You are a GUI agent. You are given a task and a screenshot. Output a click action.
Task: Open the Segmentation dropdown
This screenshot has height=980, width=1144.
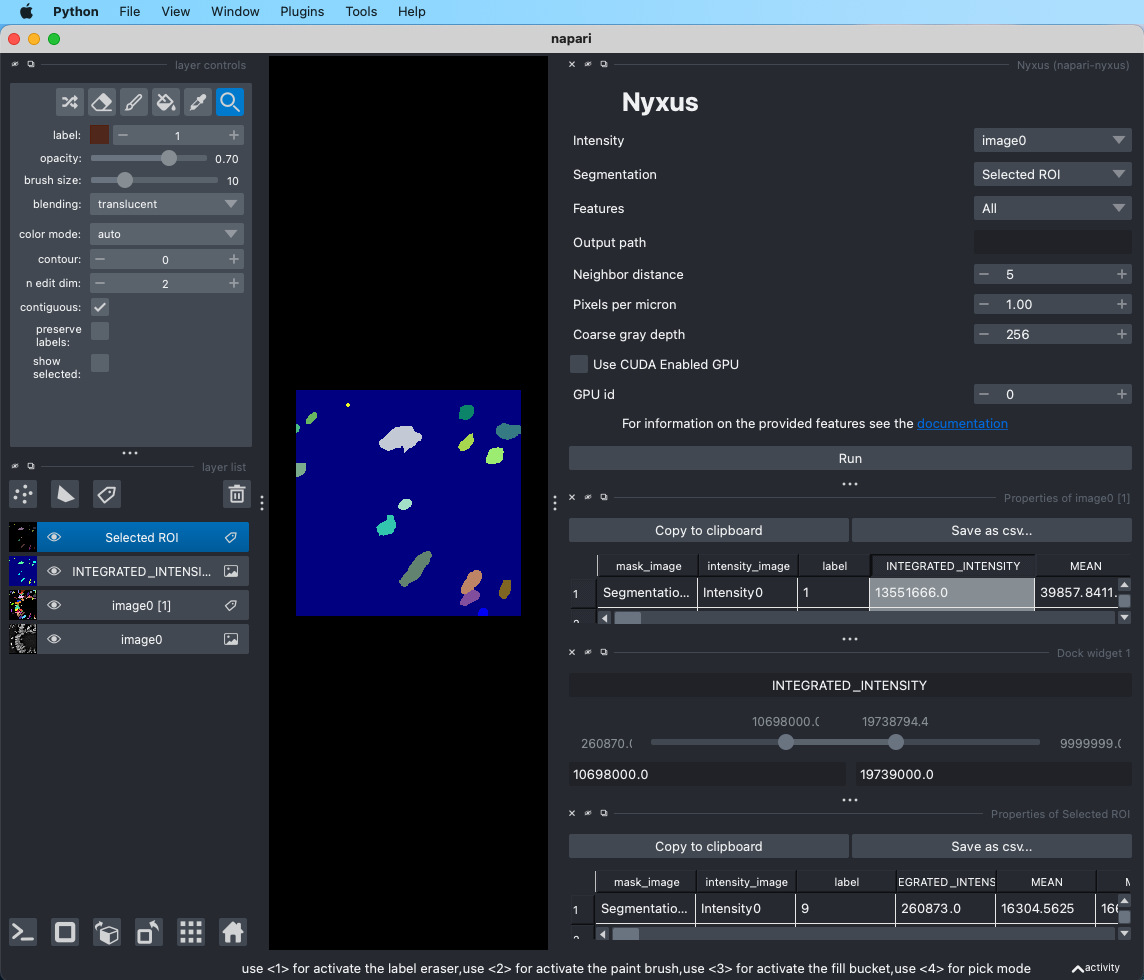1052,174
